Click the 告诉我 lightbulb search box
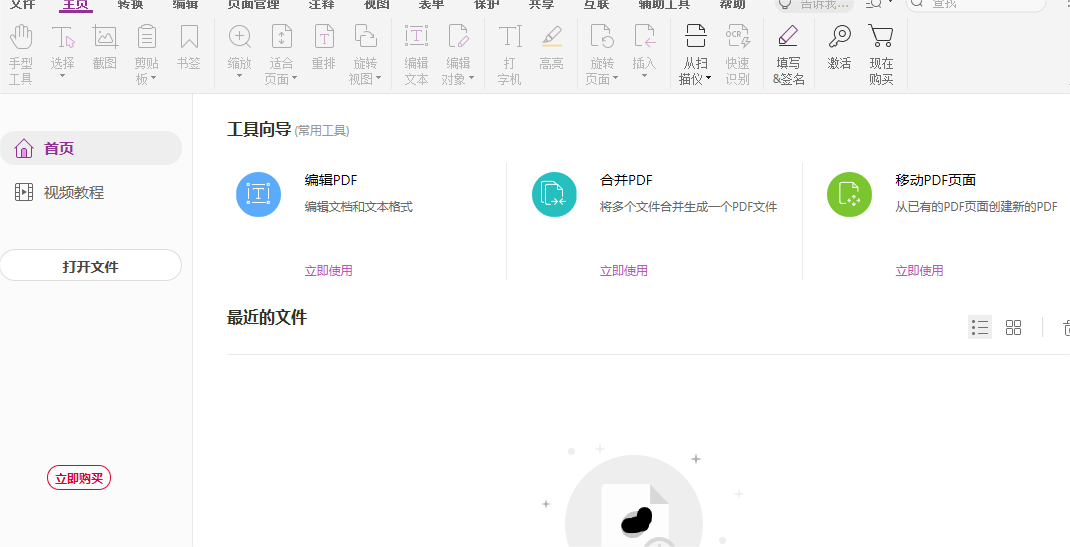 815,4
